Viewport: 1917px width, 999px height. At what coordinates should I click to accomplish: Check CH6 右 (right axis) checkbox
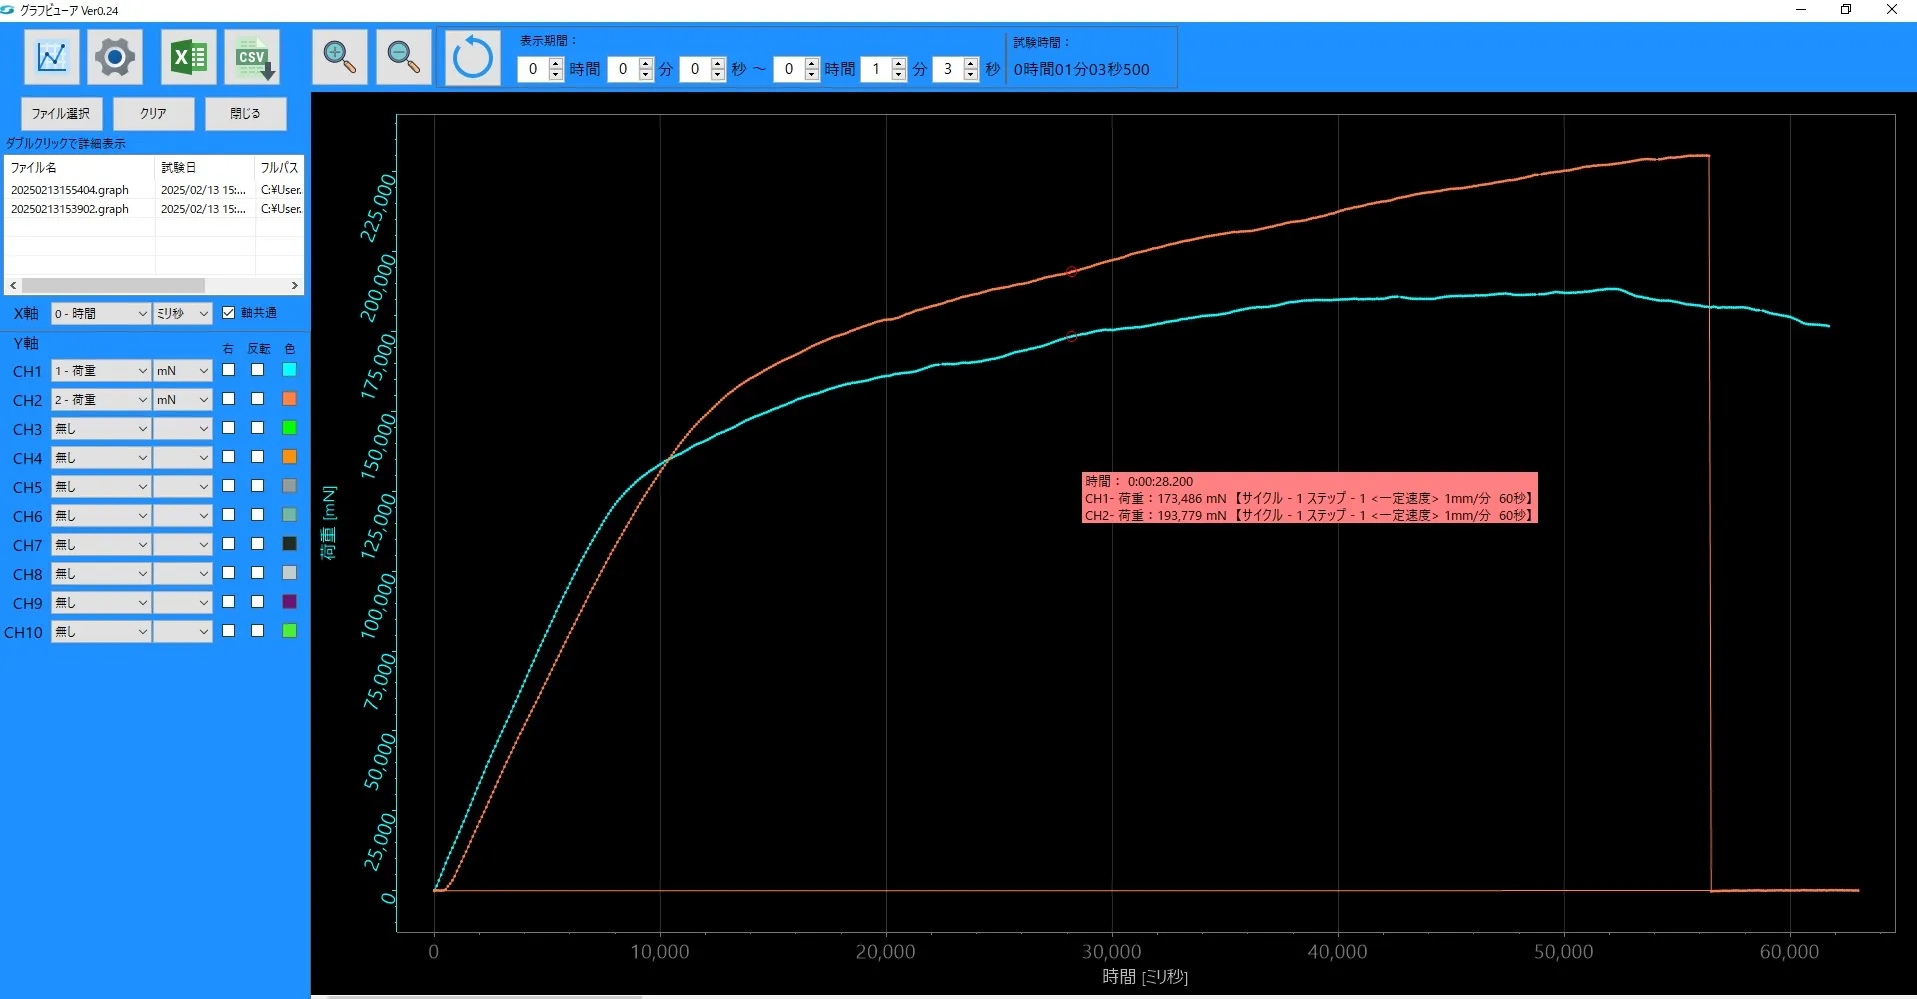tap(229, 515)
